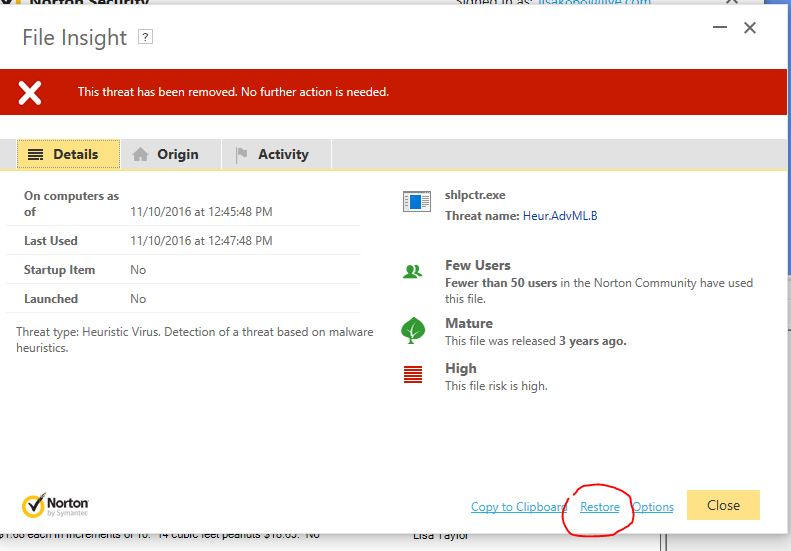Open the Activity tab
Viewport: 791px width, 551px height.
click(x=276, y=154)
